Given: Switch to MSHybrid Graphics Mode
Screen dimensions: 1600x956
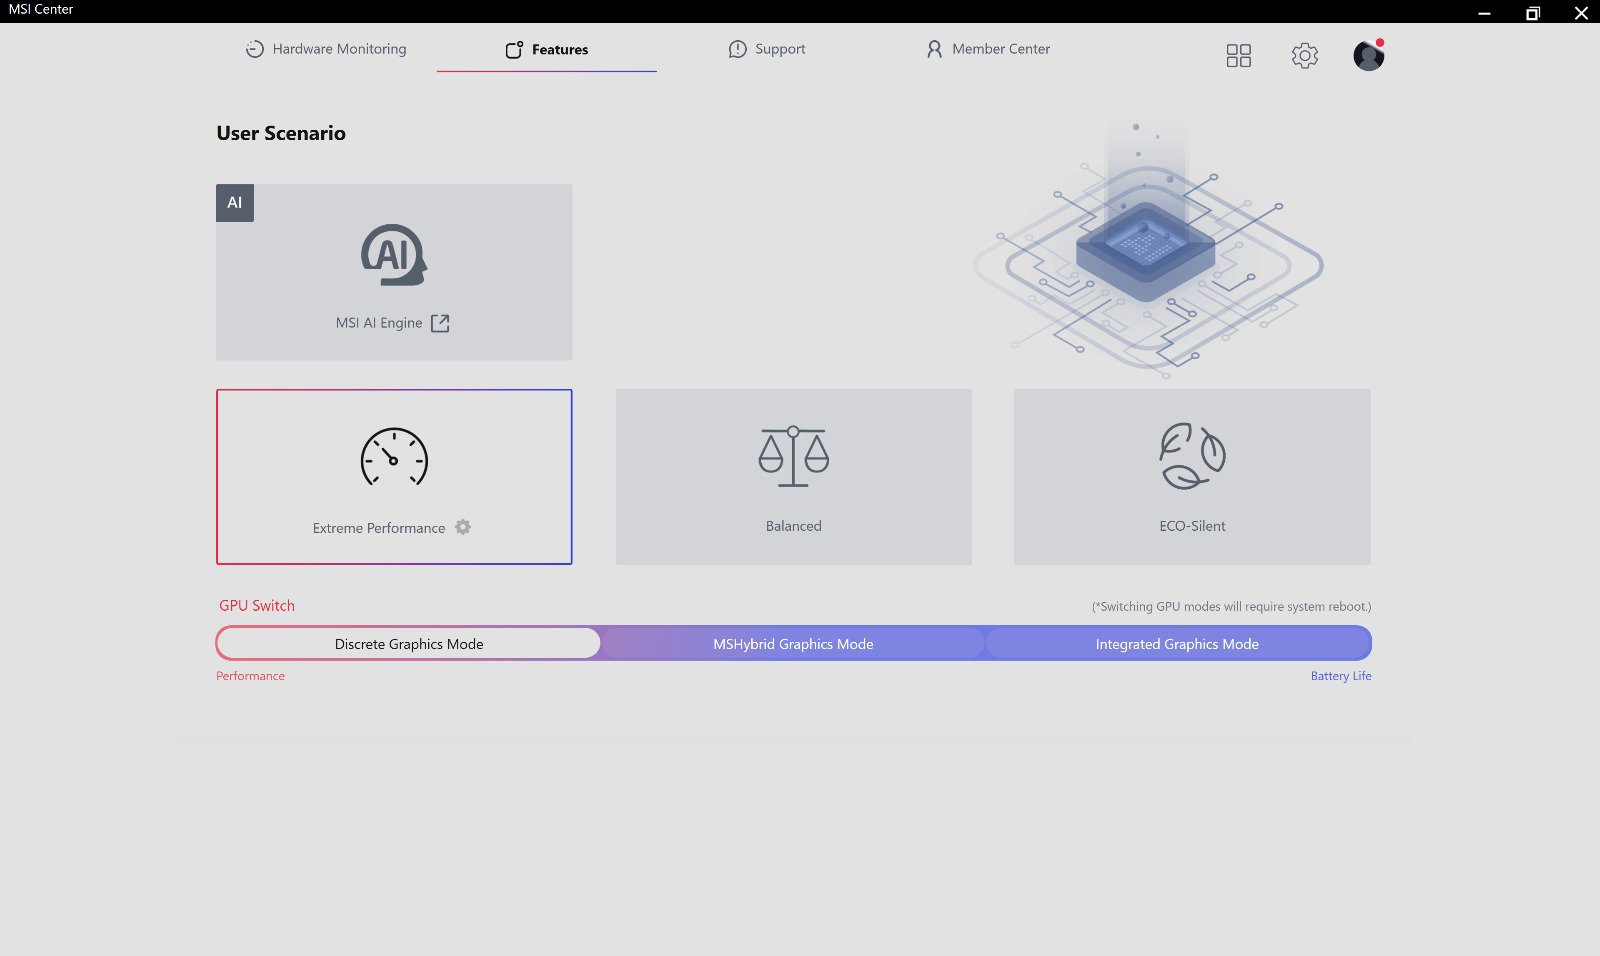Looking at the screenshot, I should click(x=793, y=644).
